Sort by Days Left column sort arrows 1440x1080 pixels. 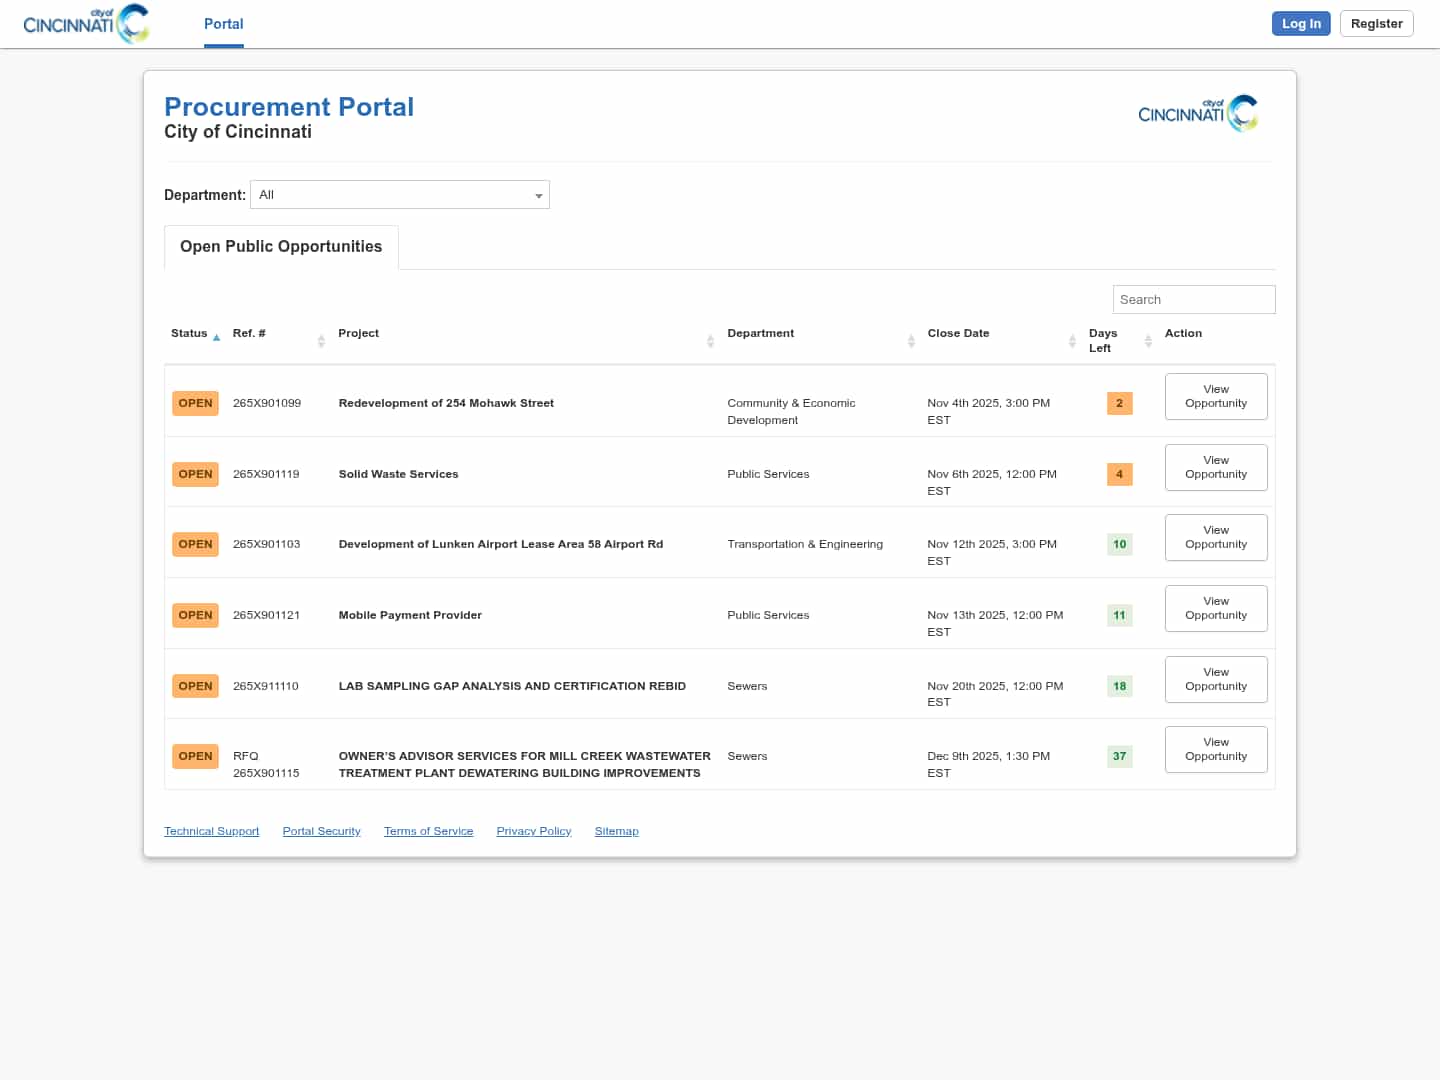1148,341
